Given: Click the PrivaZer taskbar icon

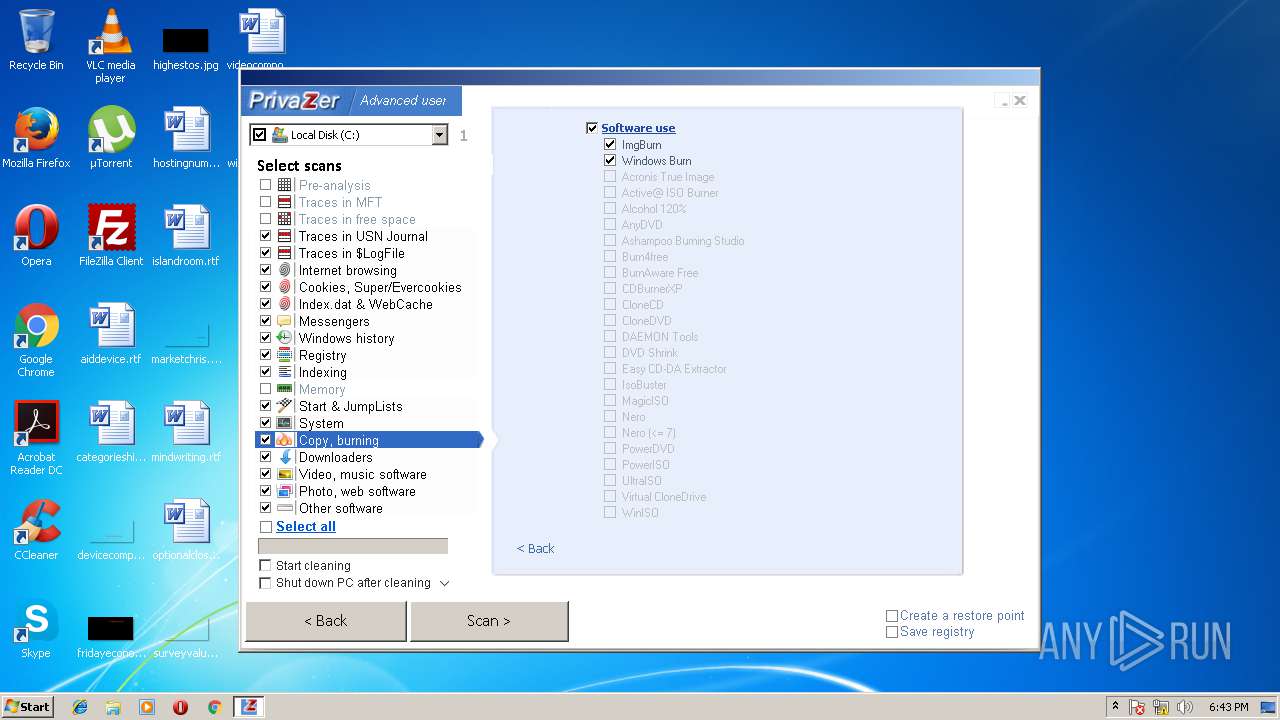Looking at the screenshot, I should point(248,706).
